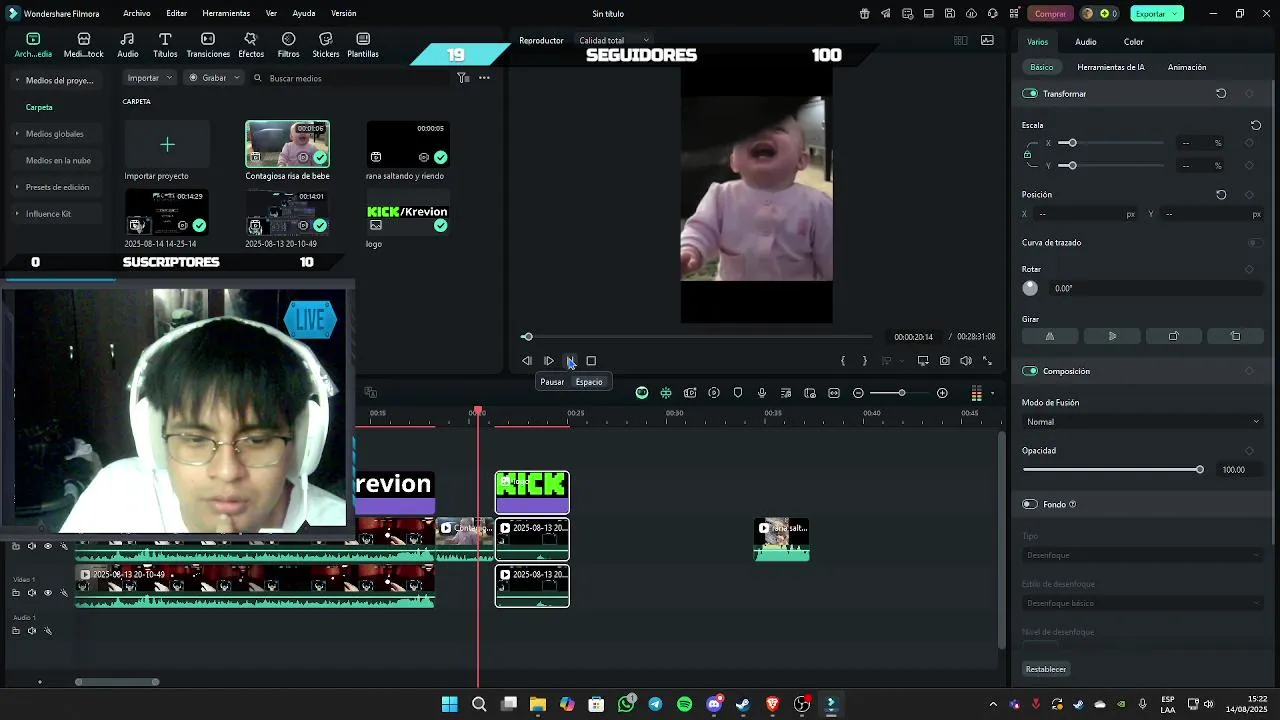Click the timeline zoom slider handle
The image size is (1280, 720).
(x=901, y=393)
